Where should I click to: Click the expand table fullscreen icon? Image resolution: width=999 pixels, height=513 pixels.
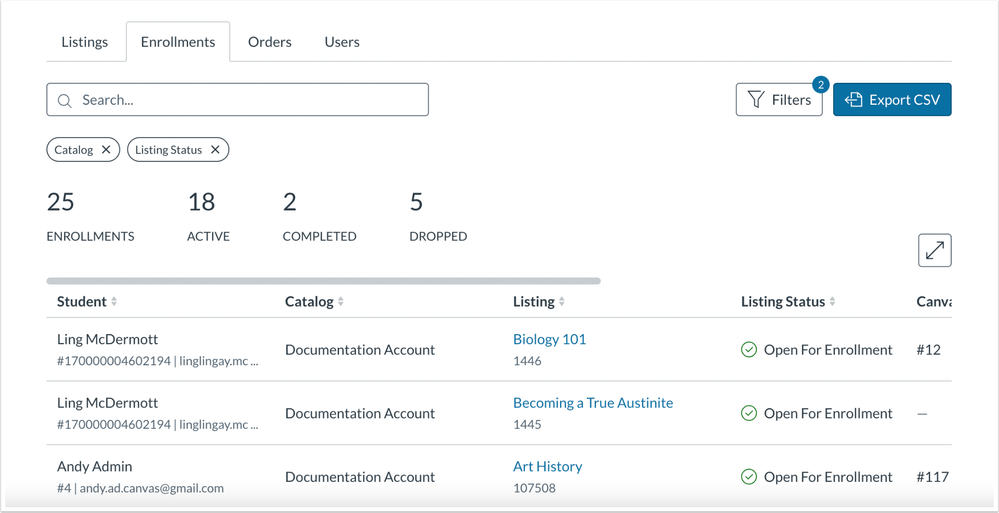[x=934, y=251]
